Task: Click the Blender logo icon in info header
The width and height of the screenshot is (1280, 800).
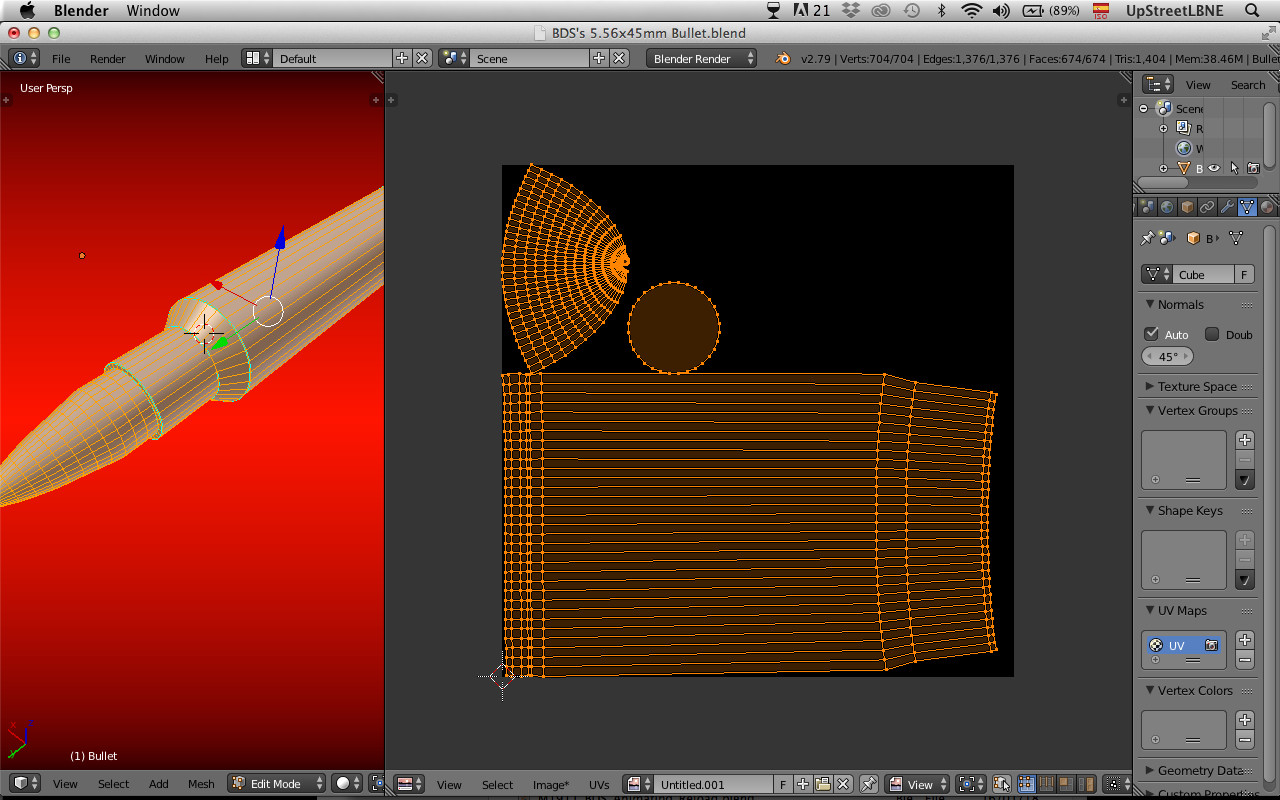Action: click(x=783, y=58)
